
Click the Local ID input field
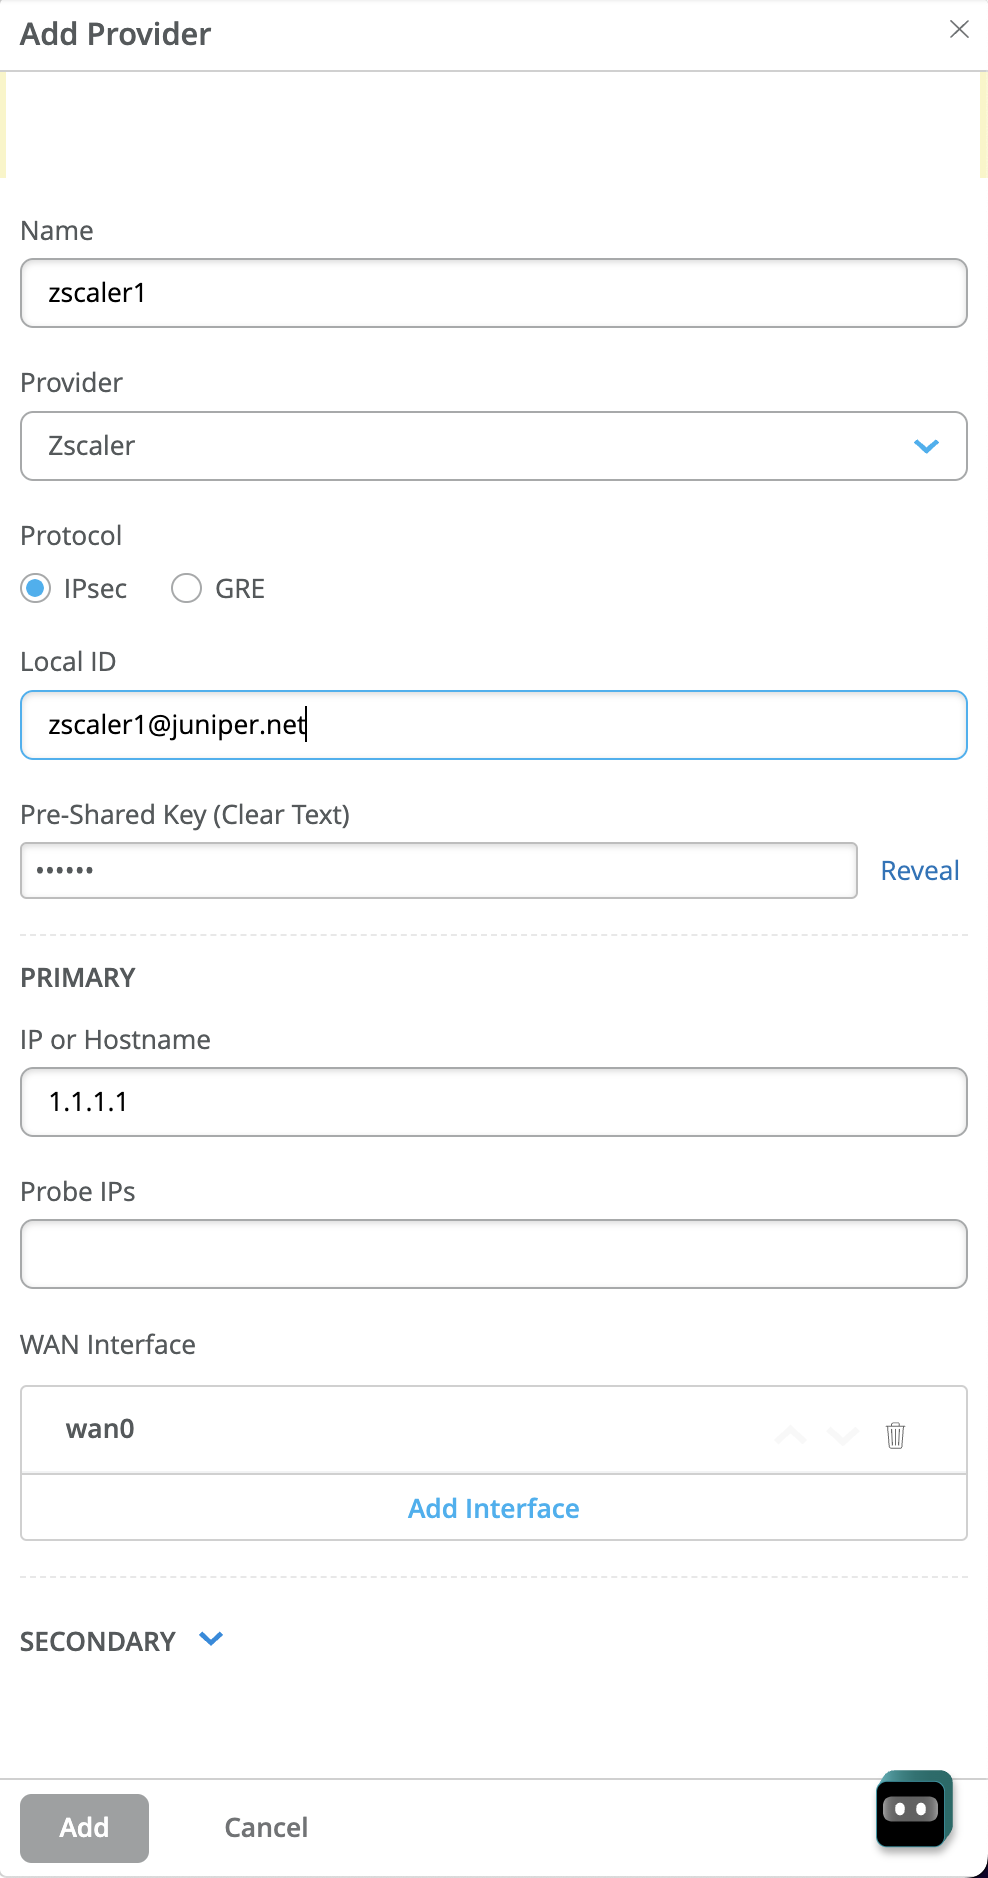click(x=494, y=725)
